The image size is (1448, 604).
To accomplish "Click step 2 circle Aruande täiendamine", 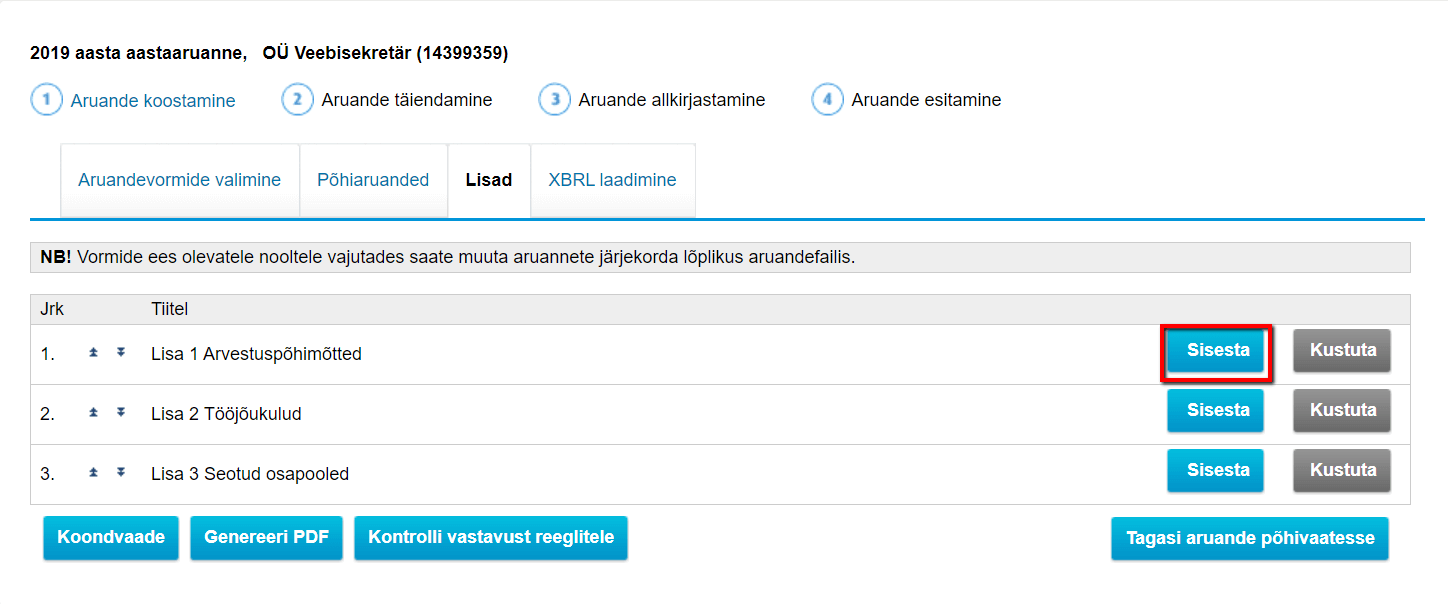I will point(298,100).
